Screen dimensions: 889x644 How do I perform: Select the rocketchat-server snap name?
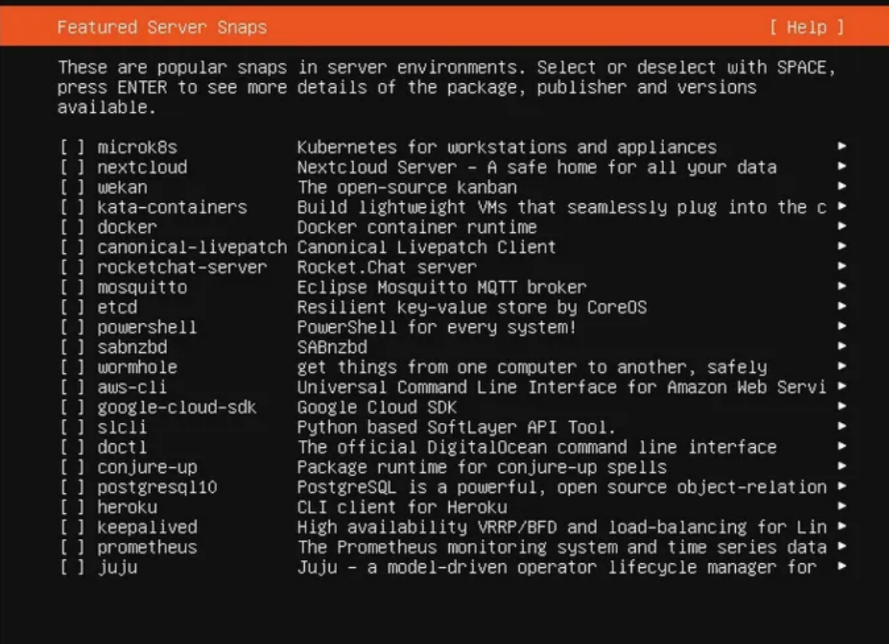point(181,267)
